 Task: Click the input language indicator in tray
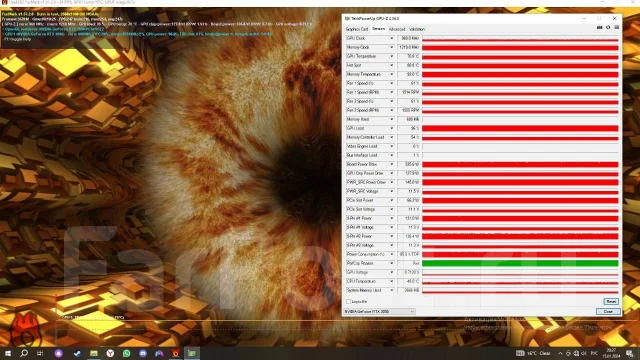(594, 353)
